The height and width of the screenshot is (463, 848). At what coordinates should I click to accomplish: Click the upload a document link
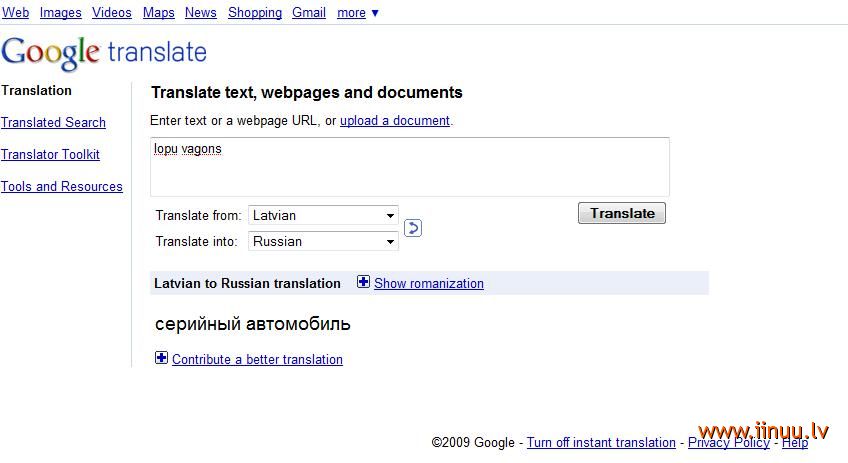pos(395,121)
